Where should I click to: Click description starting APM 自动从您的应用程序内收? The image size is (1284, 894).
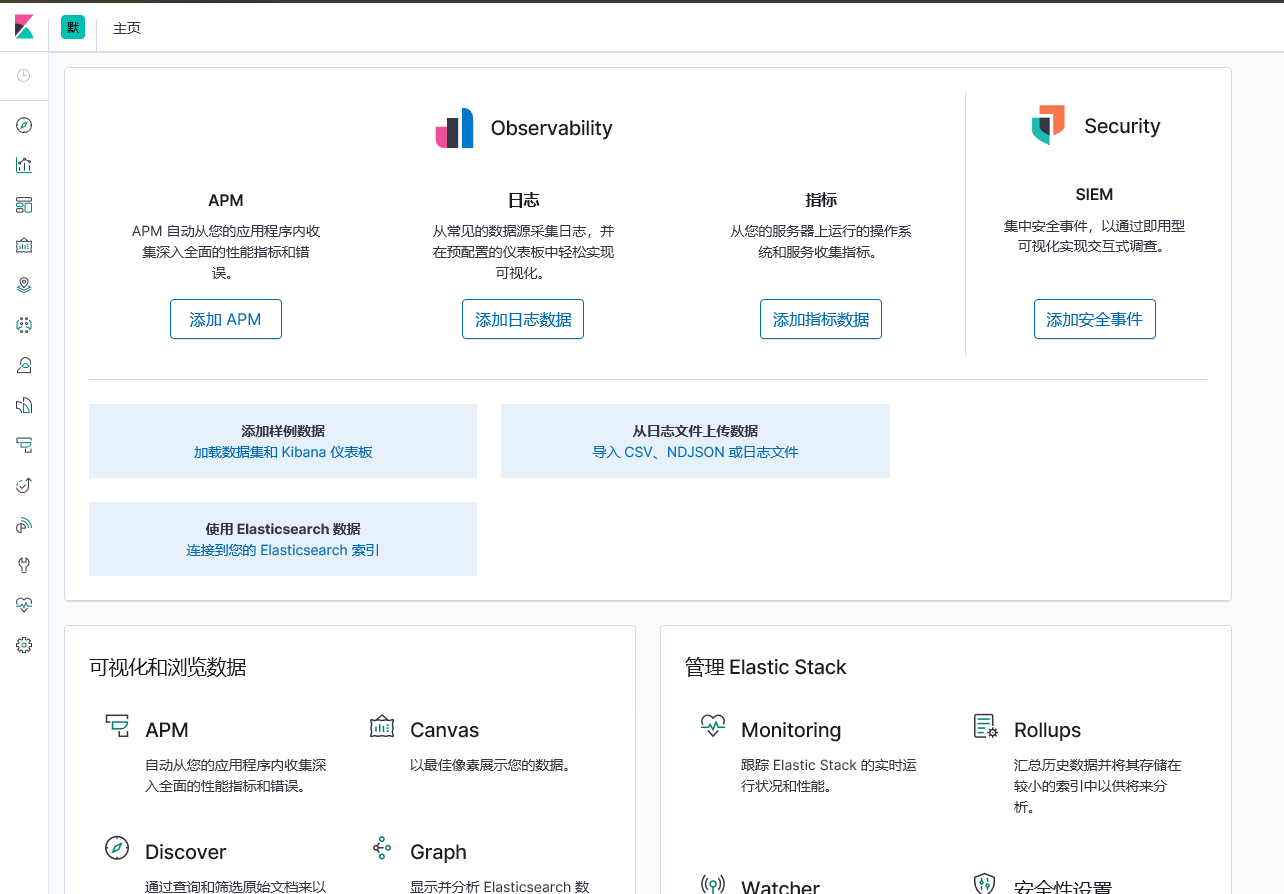tap(226, 252)
